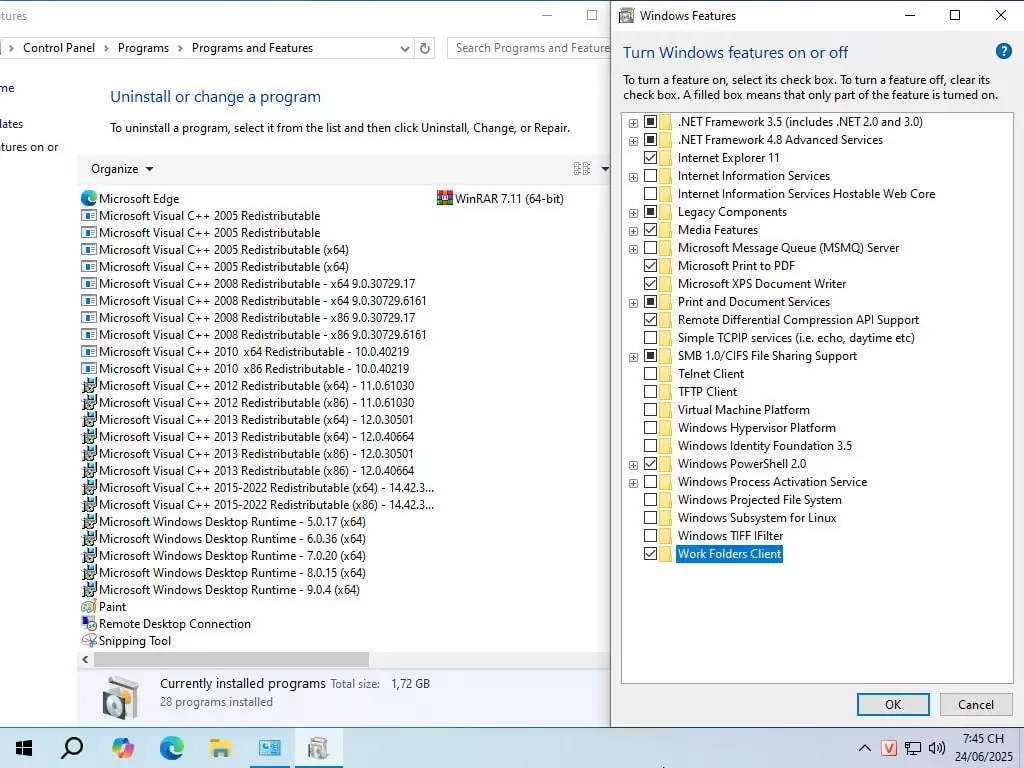Uncheck Internet Explorer 11 feature
The image size is (1024, 768).
[650, 158]
